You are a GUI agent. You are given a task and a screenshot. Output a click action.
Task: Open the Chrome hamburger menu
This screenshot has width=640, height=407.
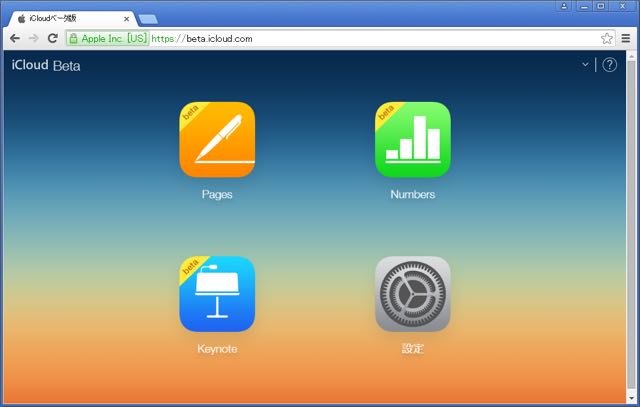(626, 38)
